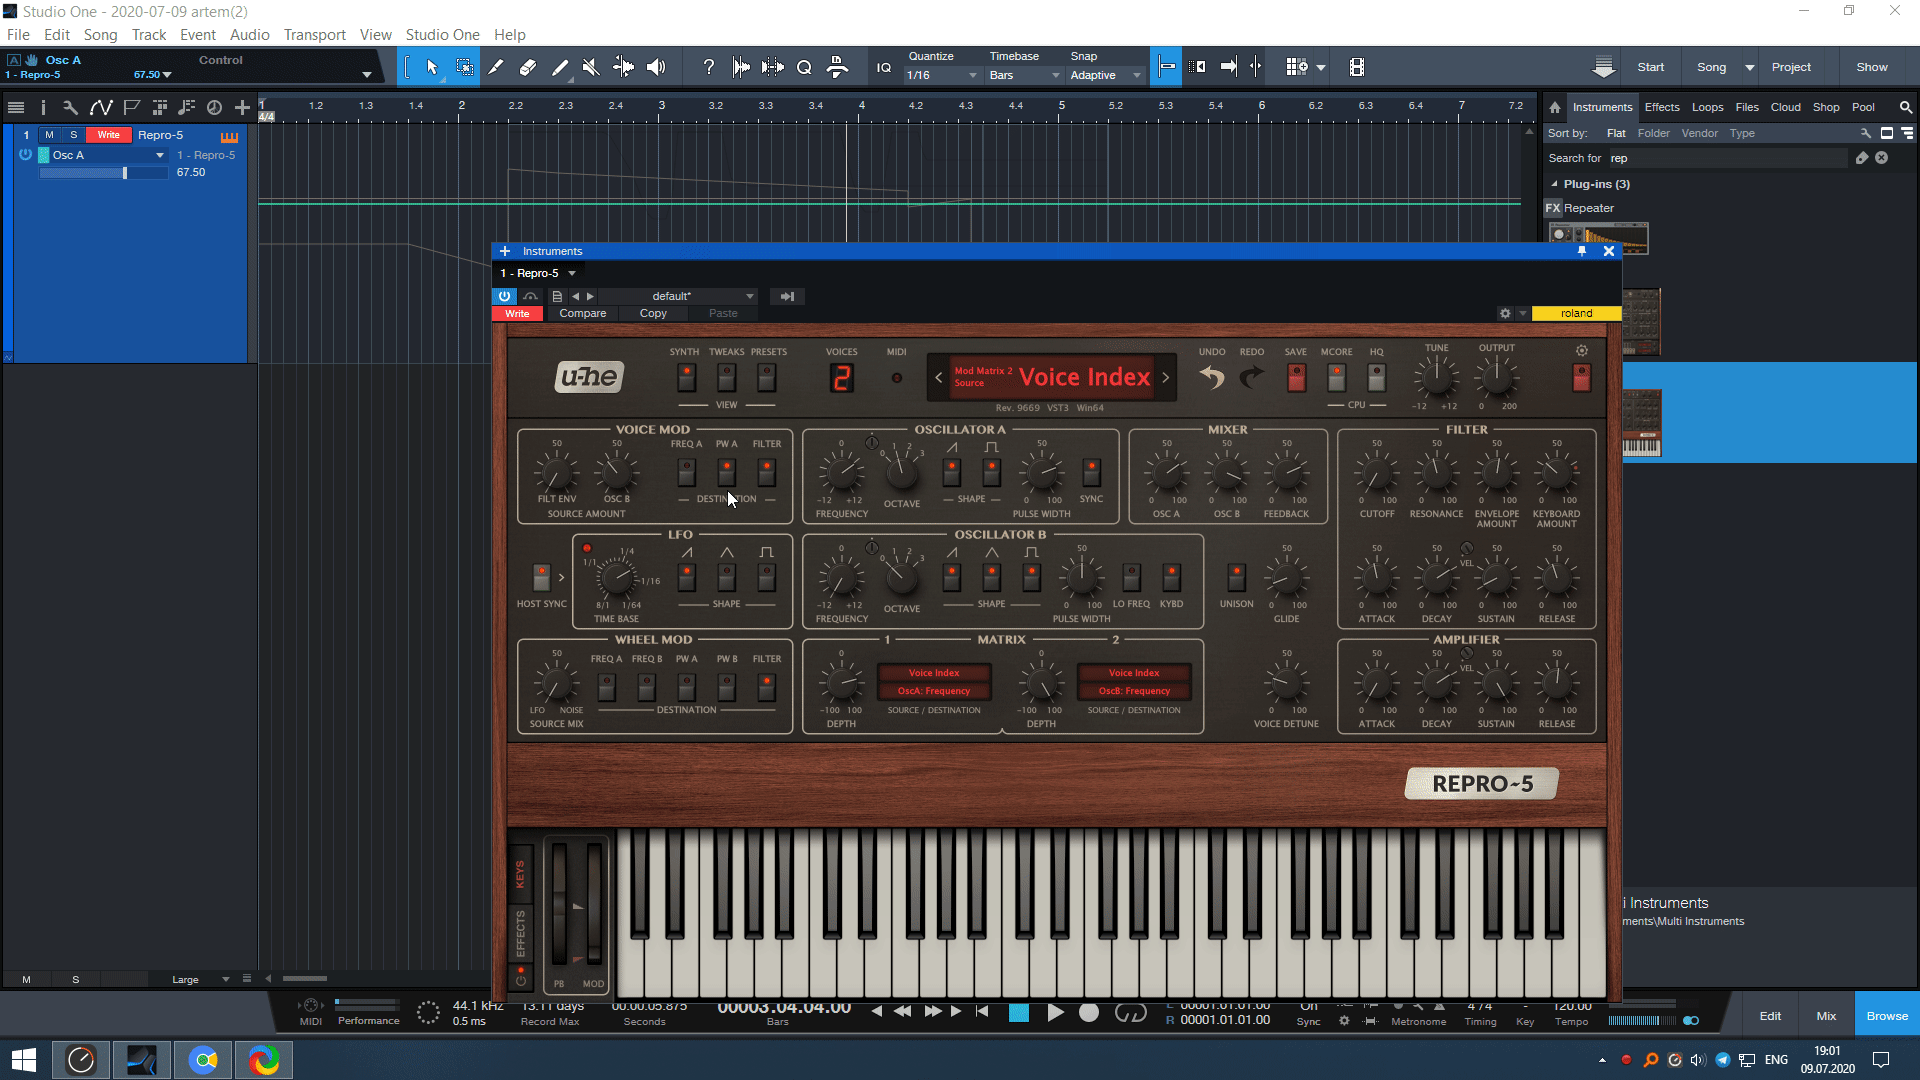1920x1080 pixels.
Task: Click the Undo arrow in Repro-5
Action: [x=1212, y=377]
